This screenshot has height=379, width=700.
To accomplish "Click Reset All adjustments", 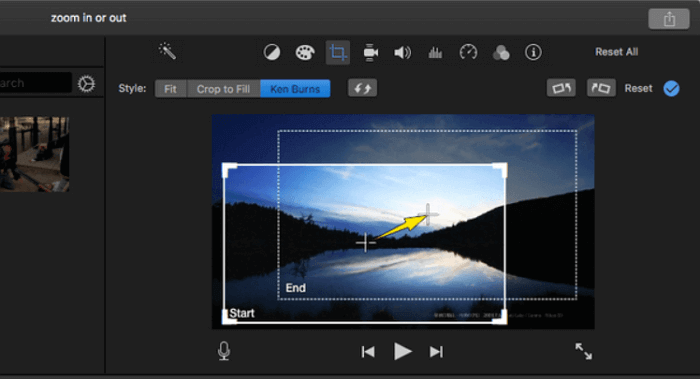I will pyautogui.click(x=616, y=52).
